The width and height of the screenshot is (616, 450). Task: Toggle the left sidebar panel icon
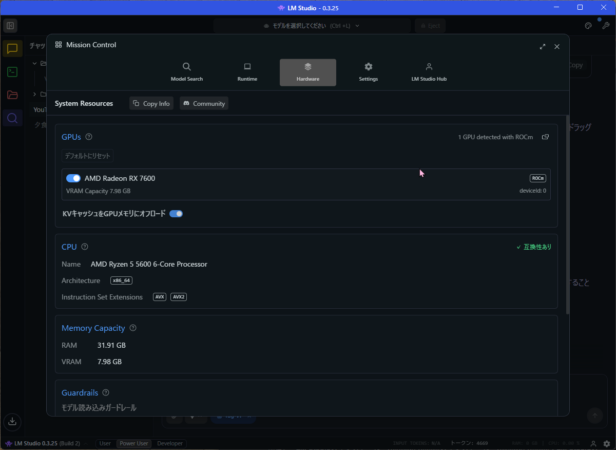[11, 26]
